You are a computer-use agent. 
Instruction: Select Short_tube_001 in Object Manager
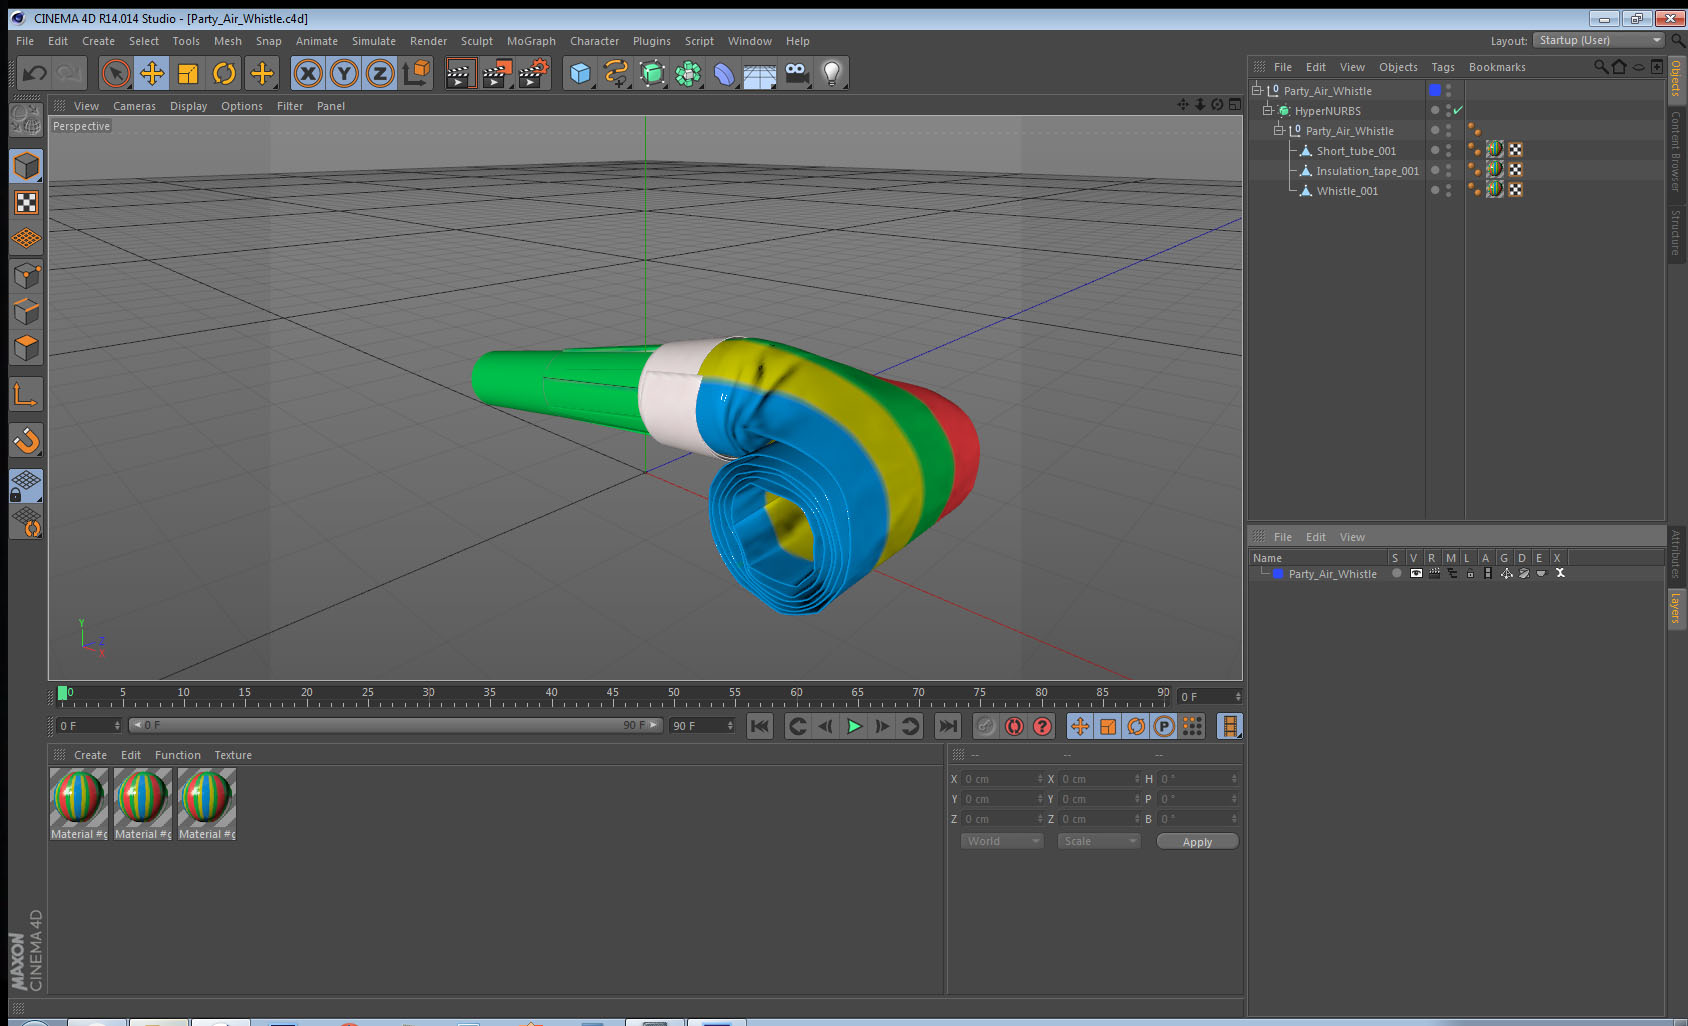tap(1356, 151)
